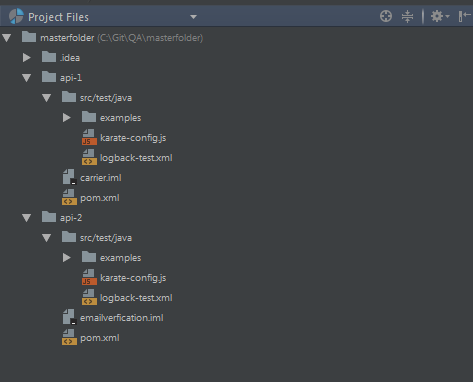The image size is (473, 382).
Task: Expand examples folder under api-1
Action: [67, 118]
